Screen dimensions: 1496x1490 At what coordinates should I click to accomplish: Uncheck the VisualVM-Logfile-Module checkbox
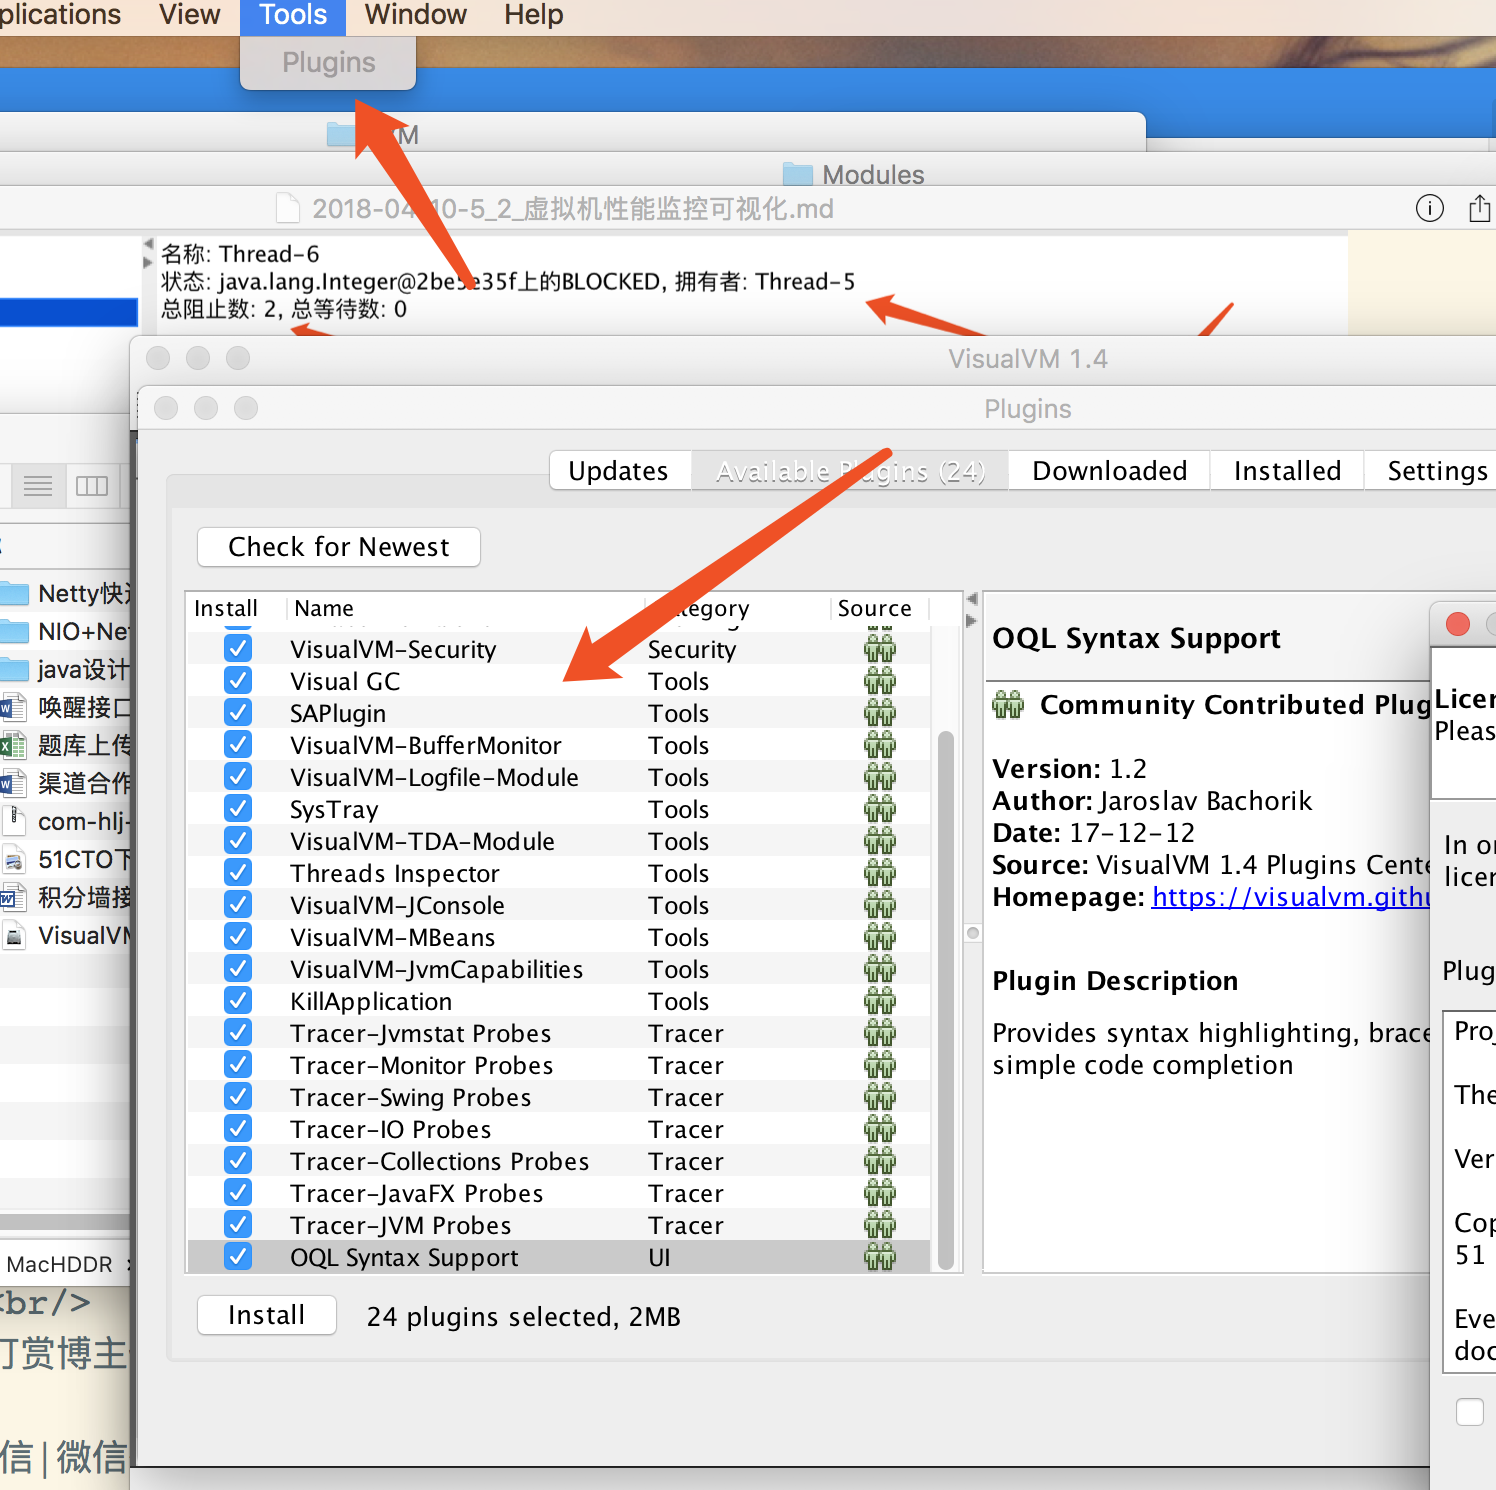(x=238, y=777)
